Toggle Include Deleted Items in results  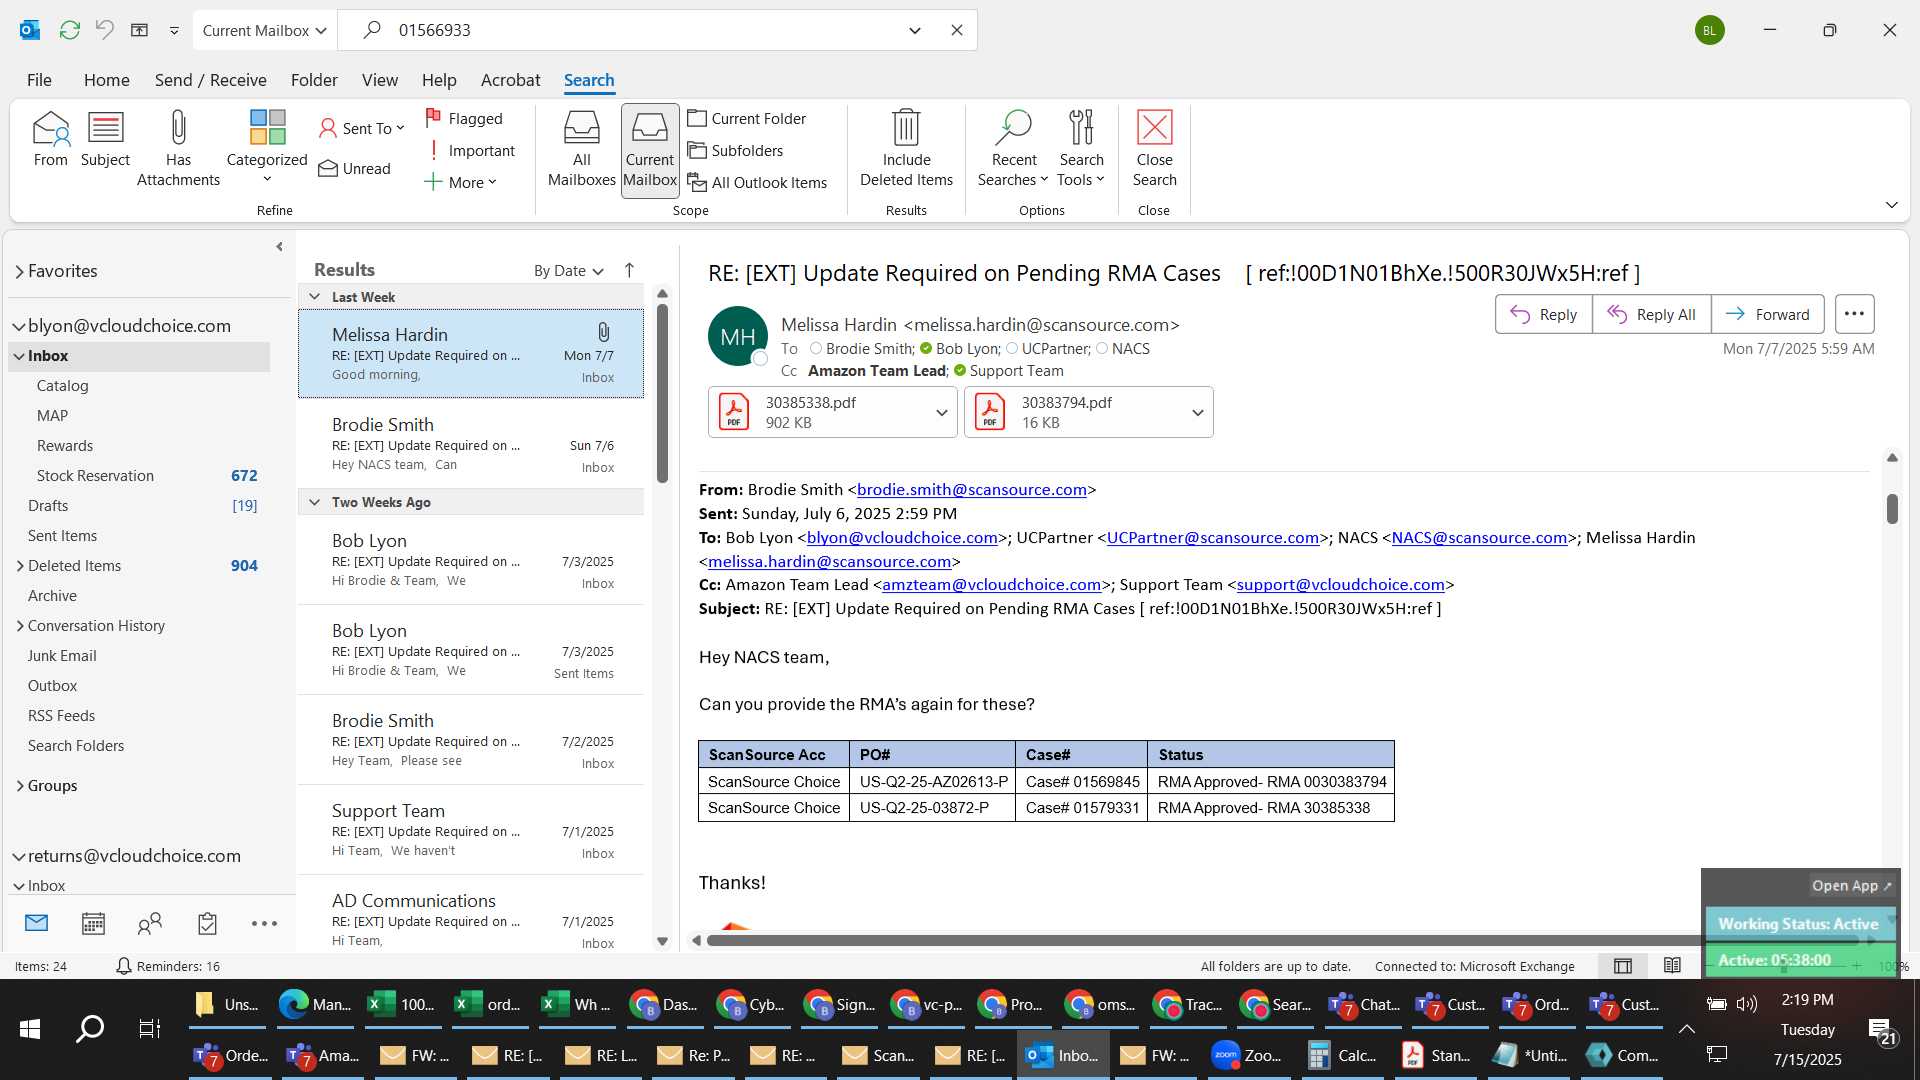pos(906,148)
